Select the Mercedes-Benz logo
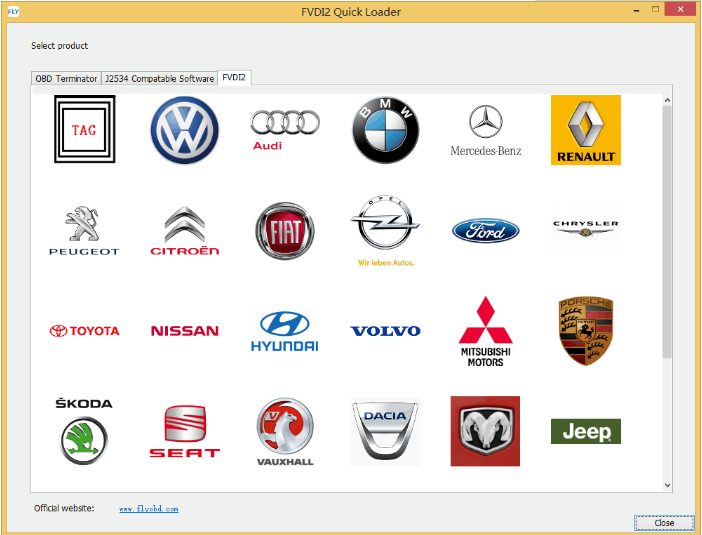Image resolution: width=702 pixels, height=535 pixels. coord(485,130)
